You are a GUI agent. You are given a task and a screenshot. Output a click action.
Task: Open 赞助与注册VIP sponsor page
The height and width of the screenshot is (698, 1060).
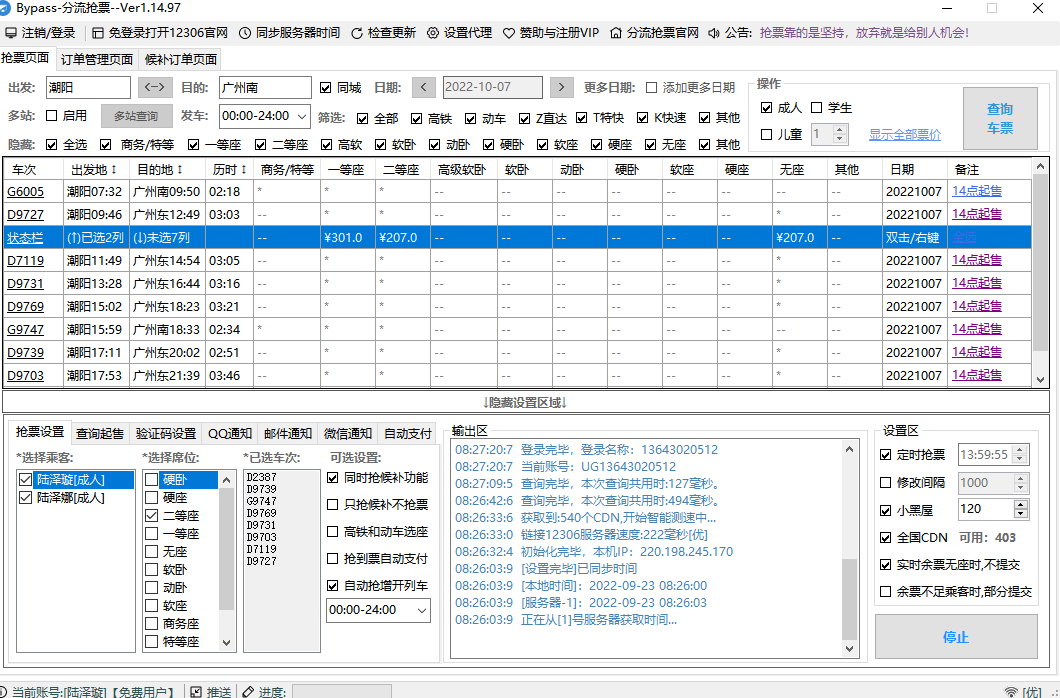pyautogui.click(x=560, y=32)
